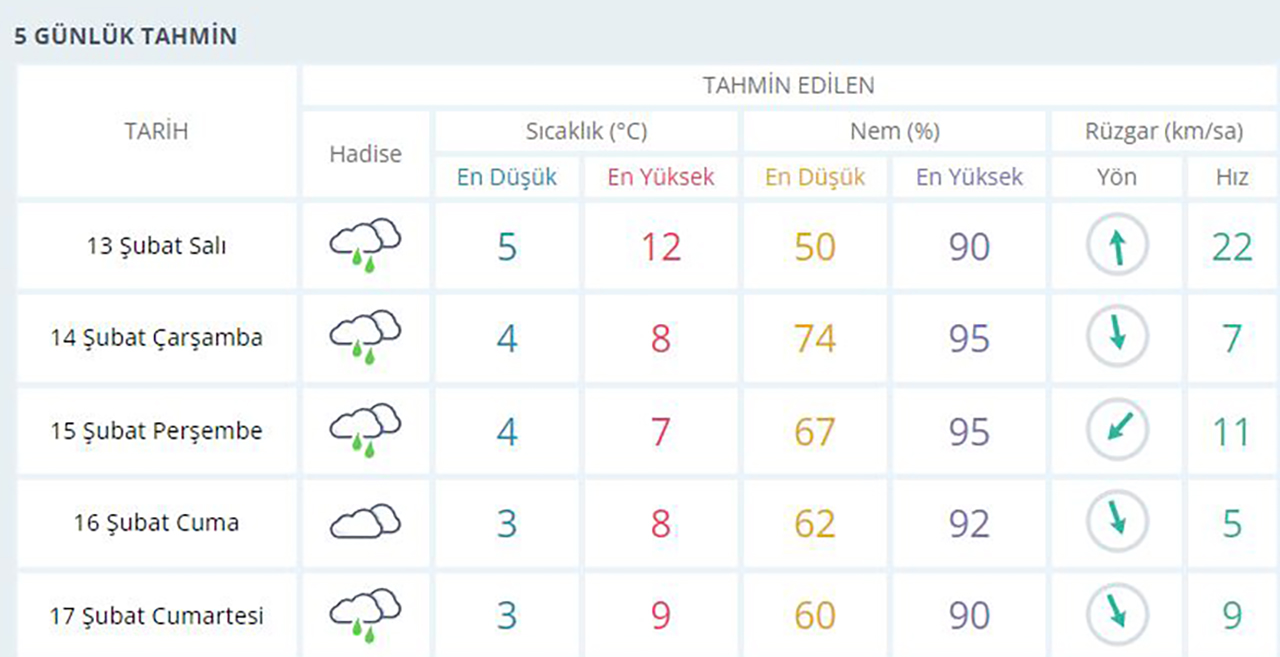The image size is (1280, 657).
Task: Click the rain icon for 14 Şubat Çarşamba
Action: coord(365,337)
